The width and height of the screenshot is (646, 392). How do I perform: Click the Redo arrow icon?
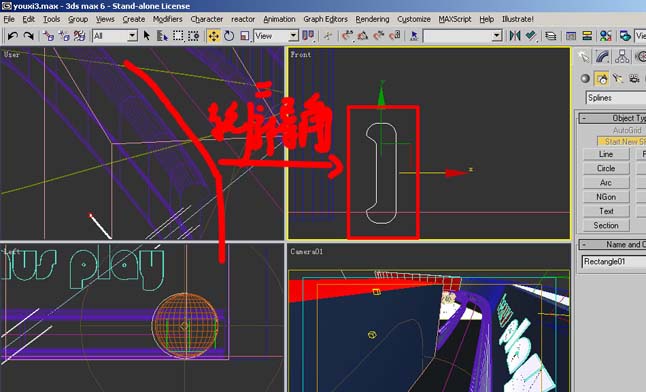(x=28, y=36)
